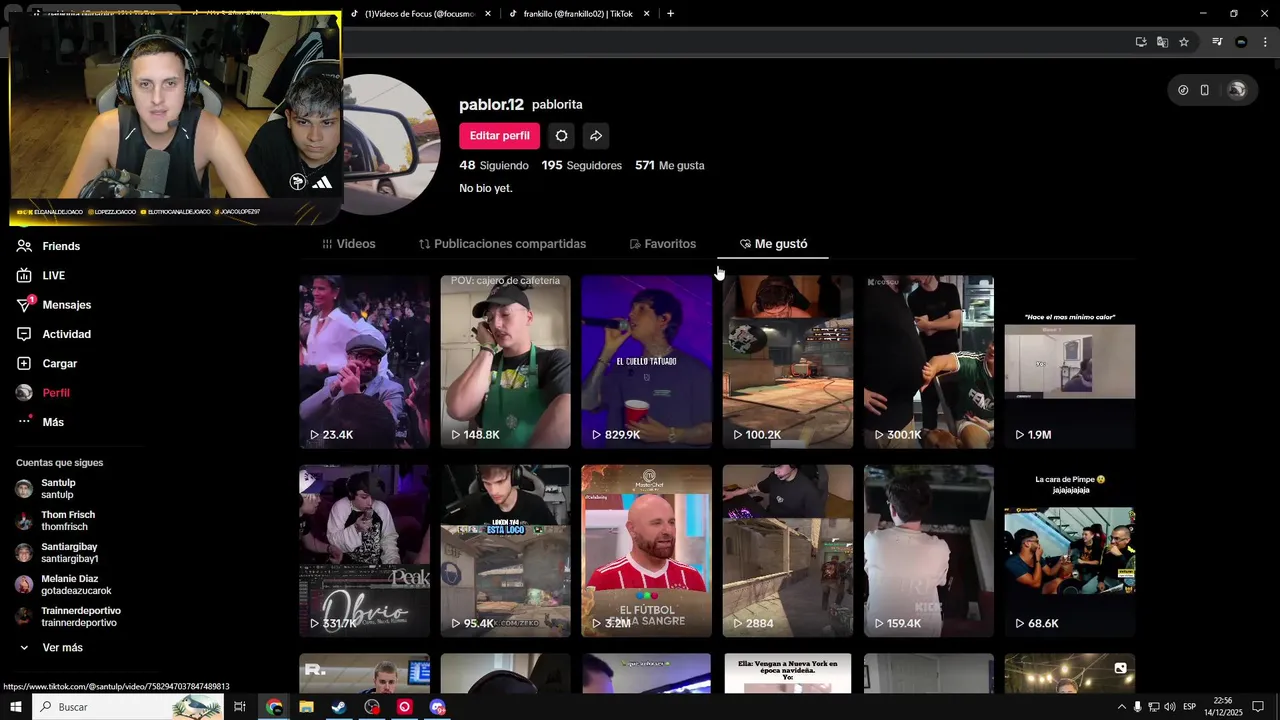Screen dimensions: 1280x720
Task: Open El cuello tatuado video 829.9K
Action: point(646,362)
